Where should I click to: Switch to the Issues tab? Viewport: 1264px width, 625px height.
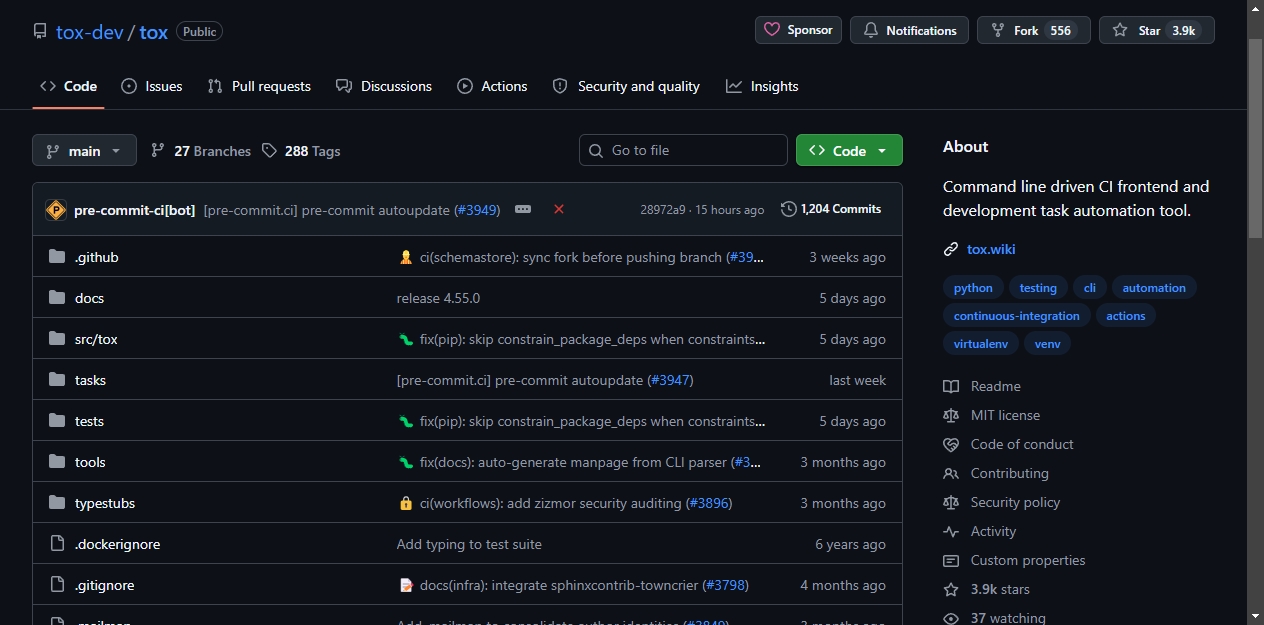152,86
